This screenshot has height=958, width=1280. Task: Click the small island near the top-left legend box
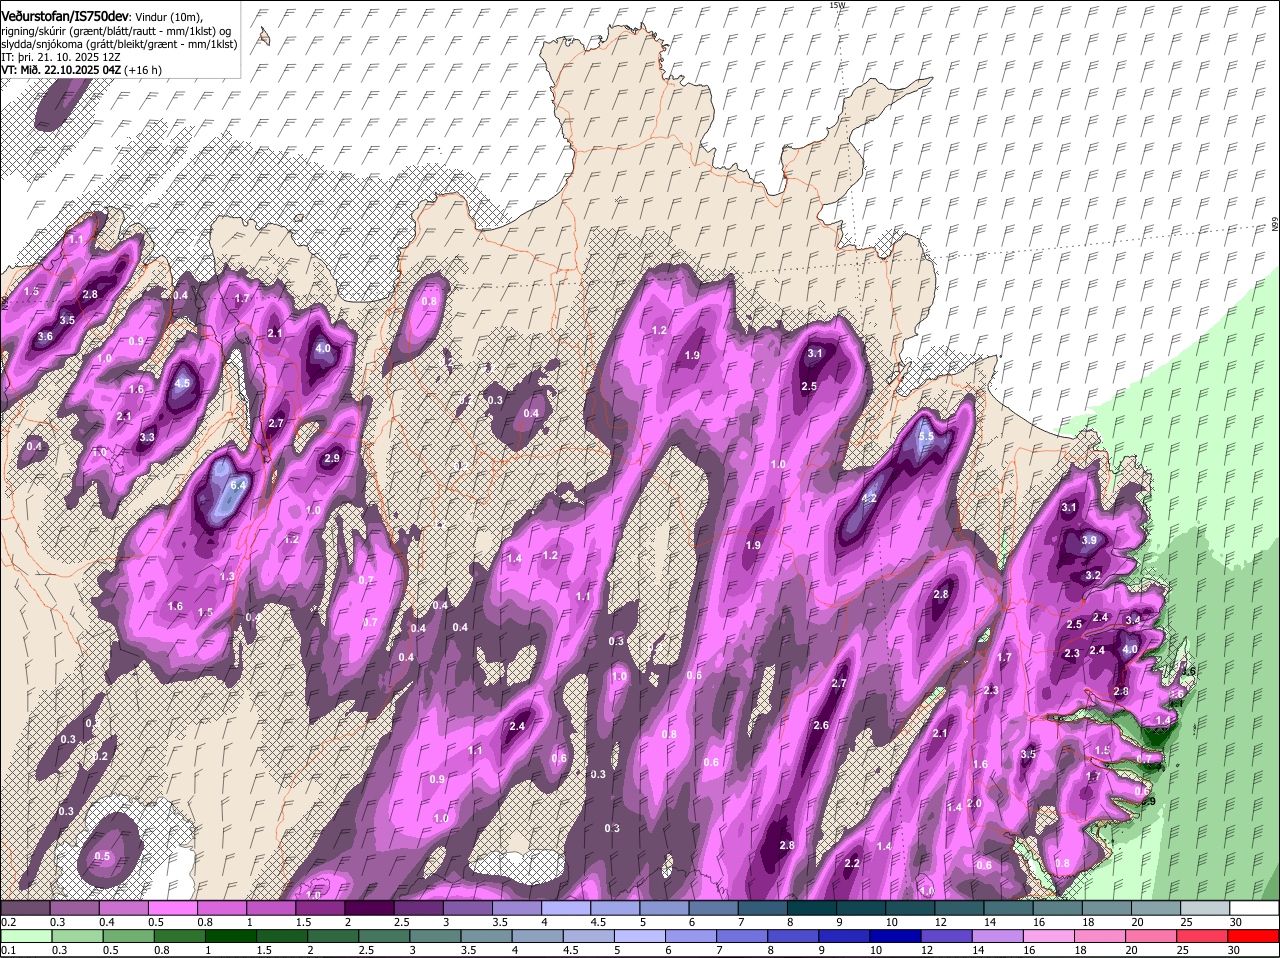[264, 37]
